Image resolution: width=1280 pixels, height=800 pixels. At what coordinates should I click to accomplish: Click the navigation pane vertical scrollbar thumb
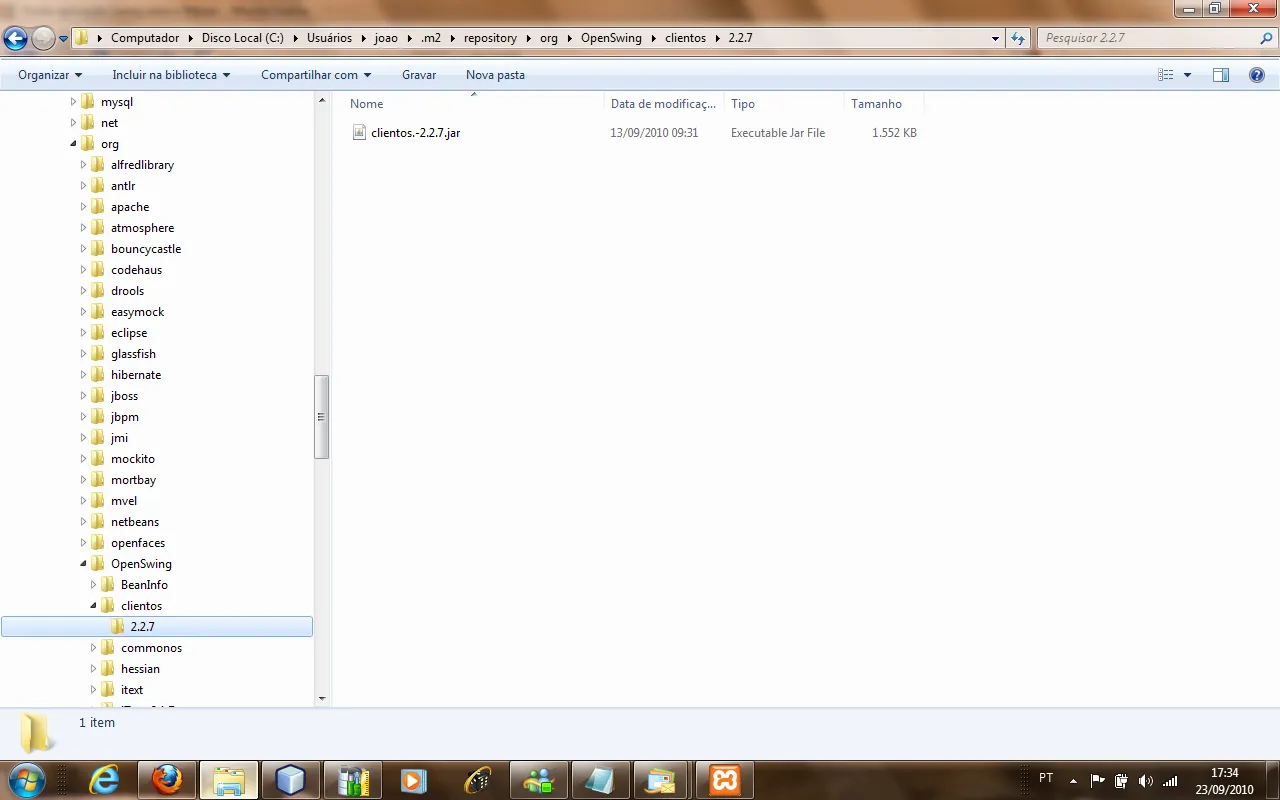point(321,417)
